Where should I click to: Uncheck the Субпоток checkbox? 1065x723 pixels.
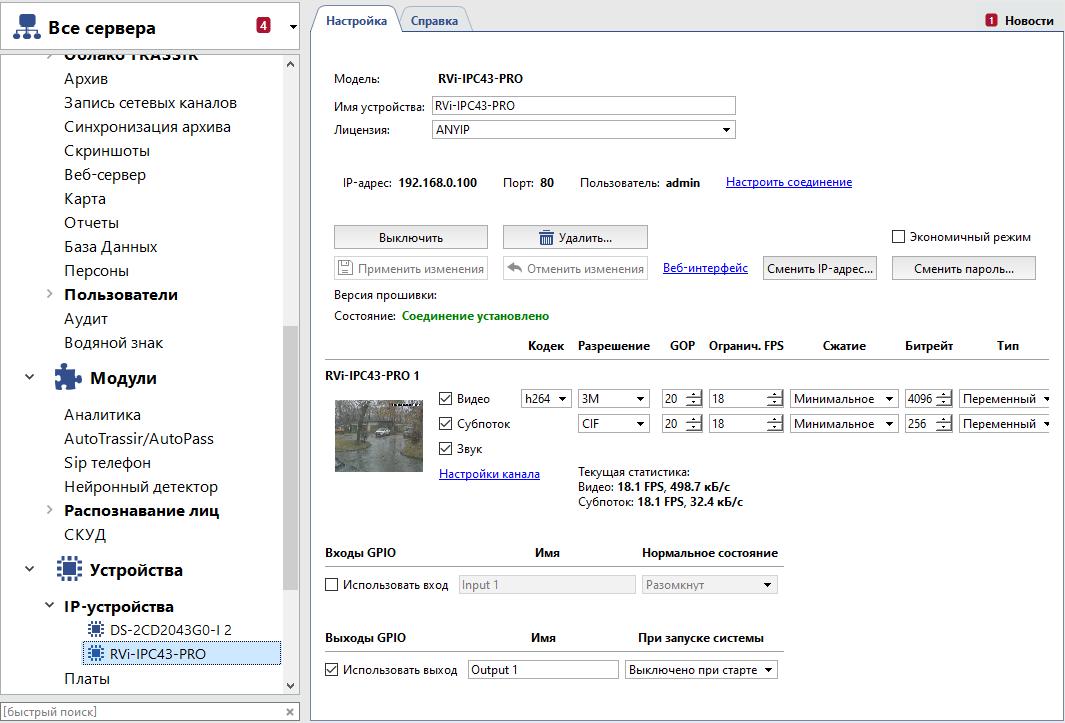coord(446,424)
